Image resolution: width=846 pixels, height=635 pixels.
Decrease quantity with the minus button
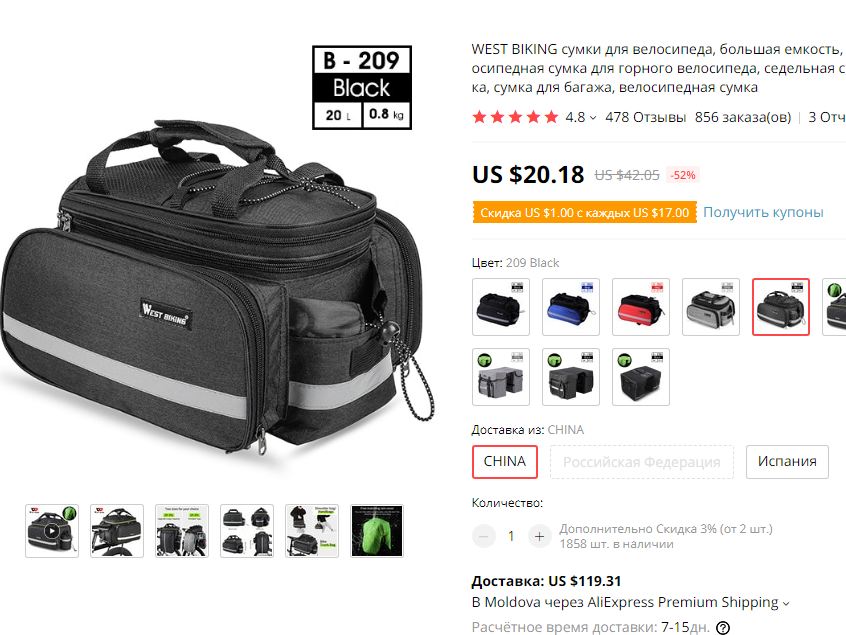[x=483, y=536]
